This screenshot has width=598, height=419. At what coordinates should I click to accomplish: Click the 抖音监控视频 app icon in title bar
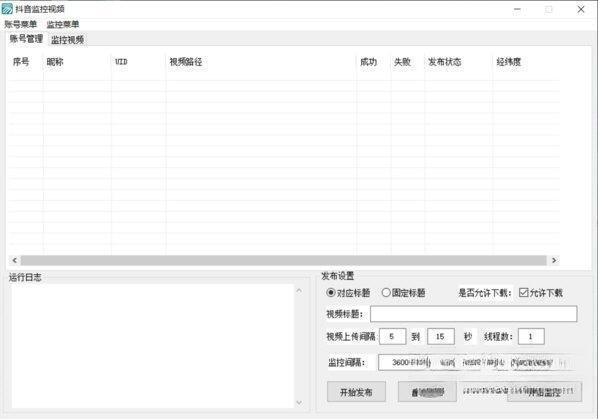7,9
